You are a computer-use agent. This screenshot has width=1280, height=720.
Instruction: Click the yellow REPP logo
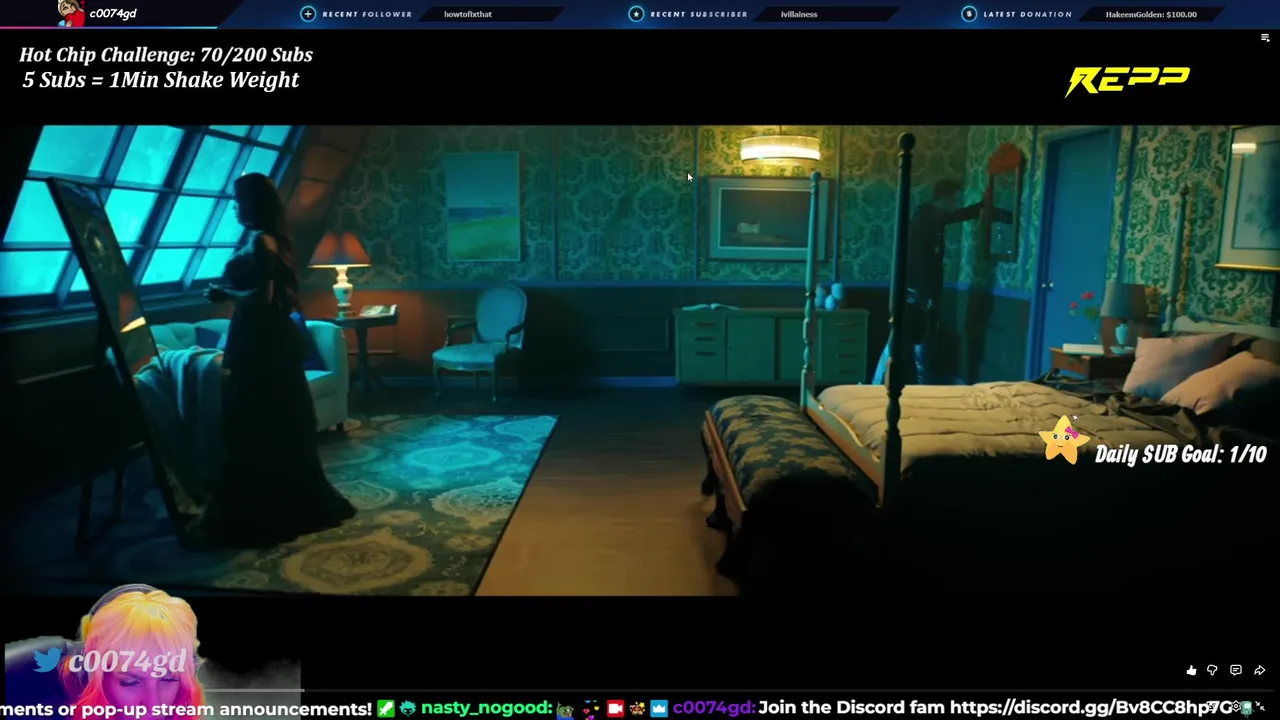click(x=1127, y=81)
